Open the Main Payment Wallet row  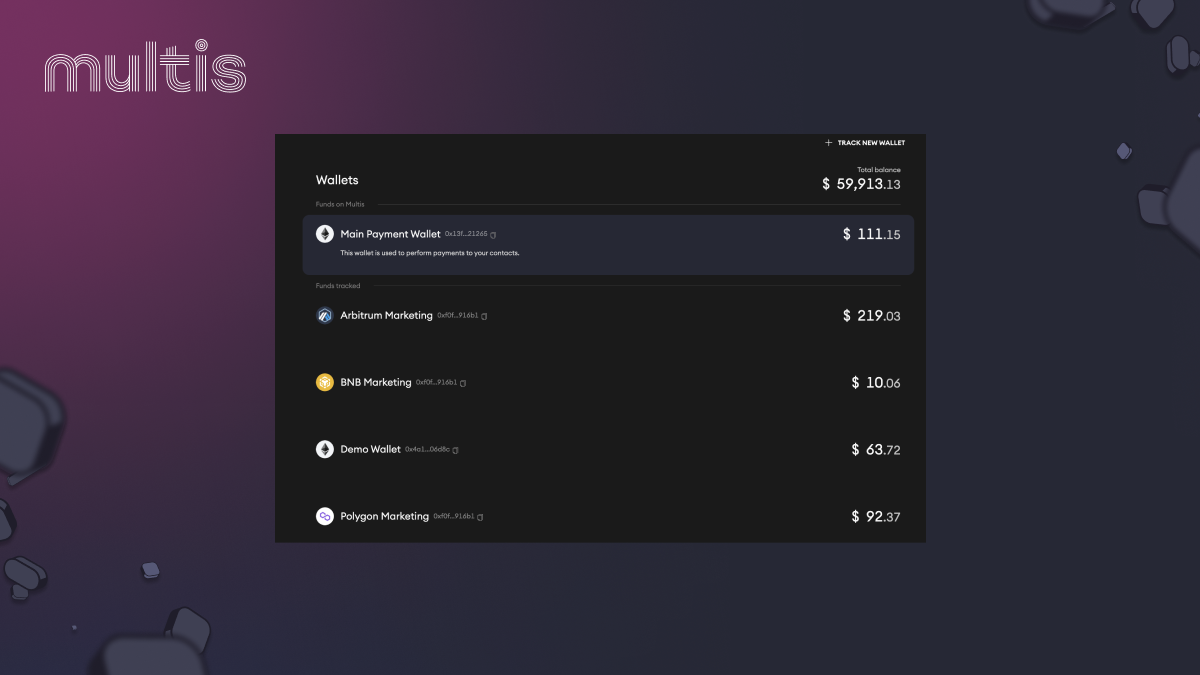coord(608,245)
